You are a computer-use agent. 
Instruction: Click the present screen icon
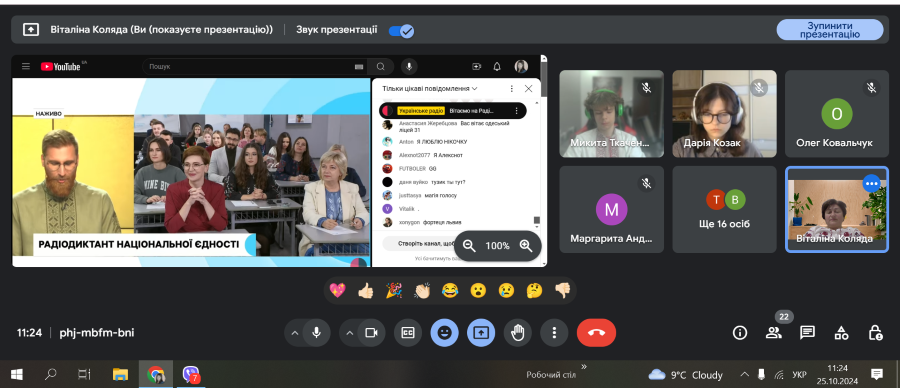[481, 332]
